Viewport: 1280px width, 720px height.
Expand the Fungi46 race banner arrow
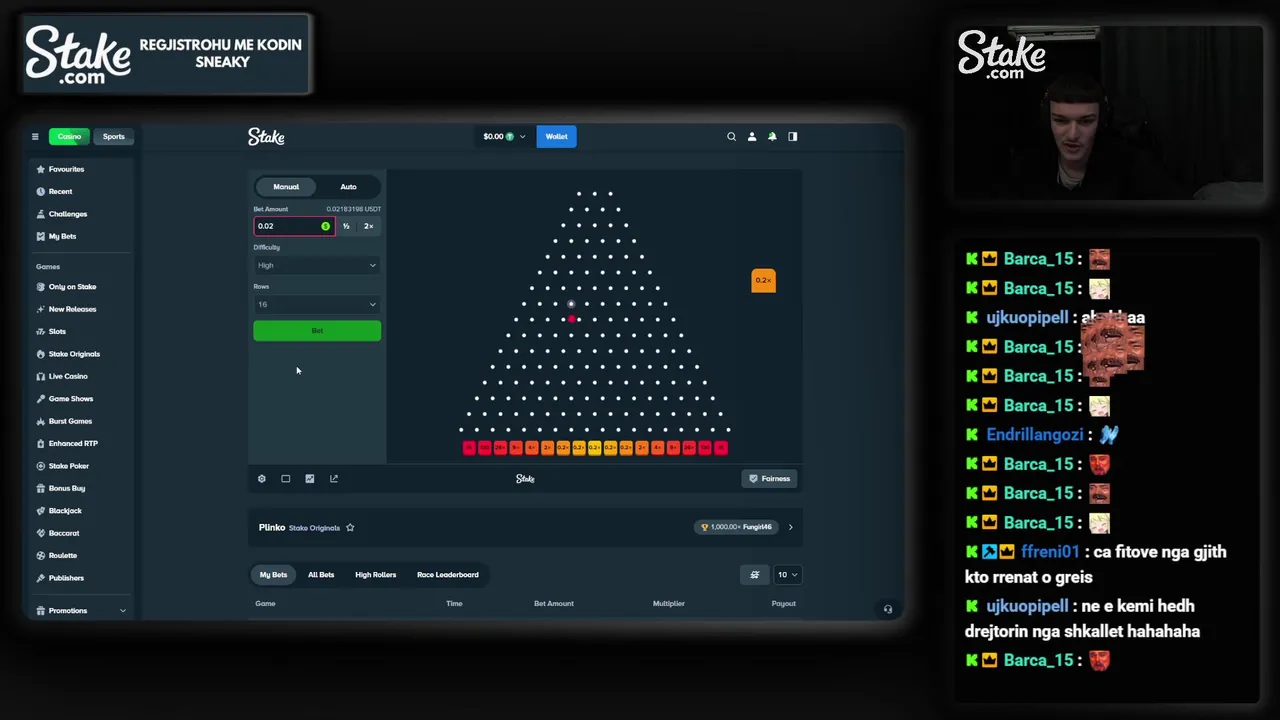pos(791,528)
